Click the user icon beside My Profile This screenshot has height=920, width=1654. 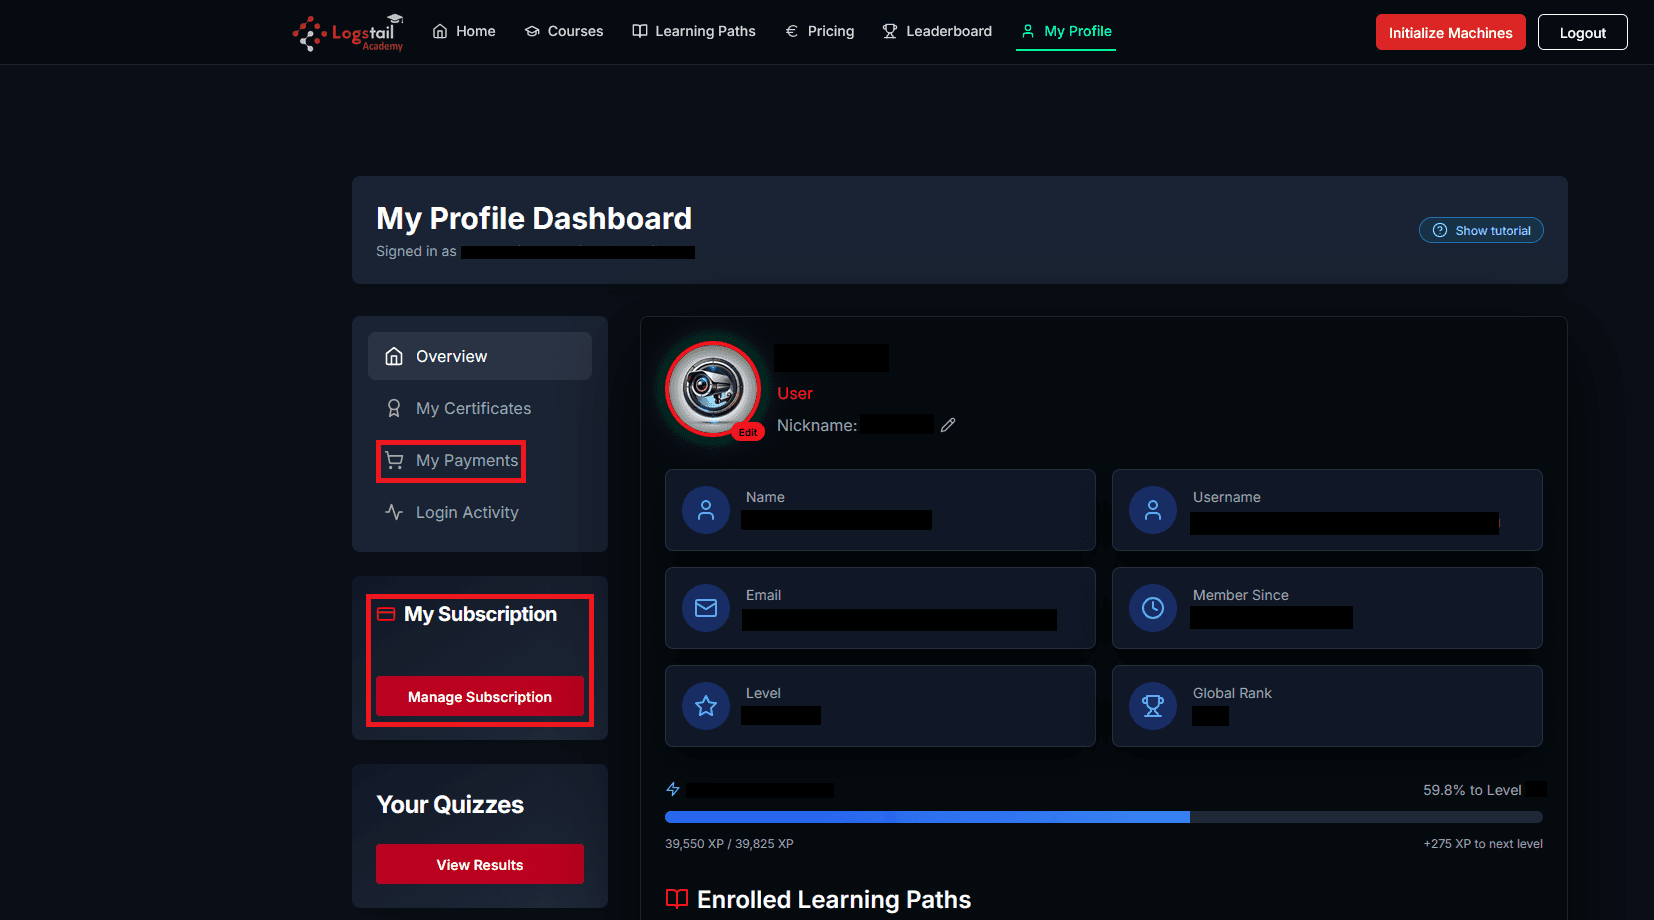point(1028,31)
